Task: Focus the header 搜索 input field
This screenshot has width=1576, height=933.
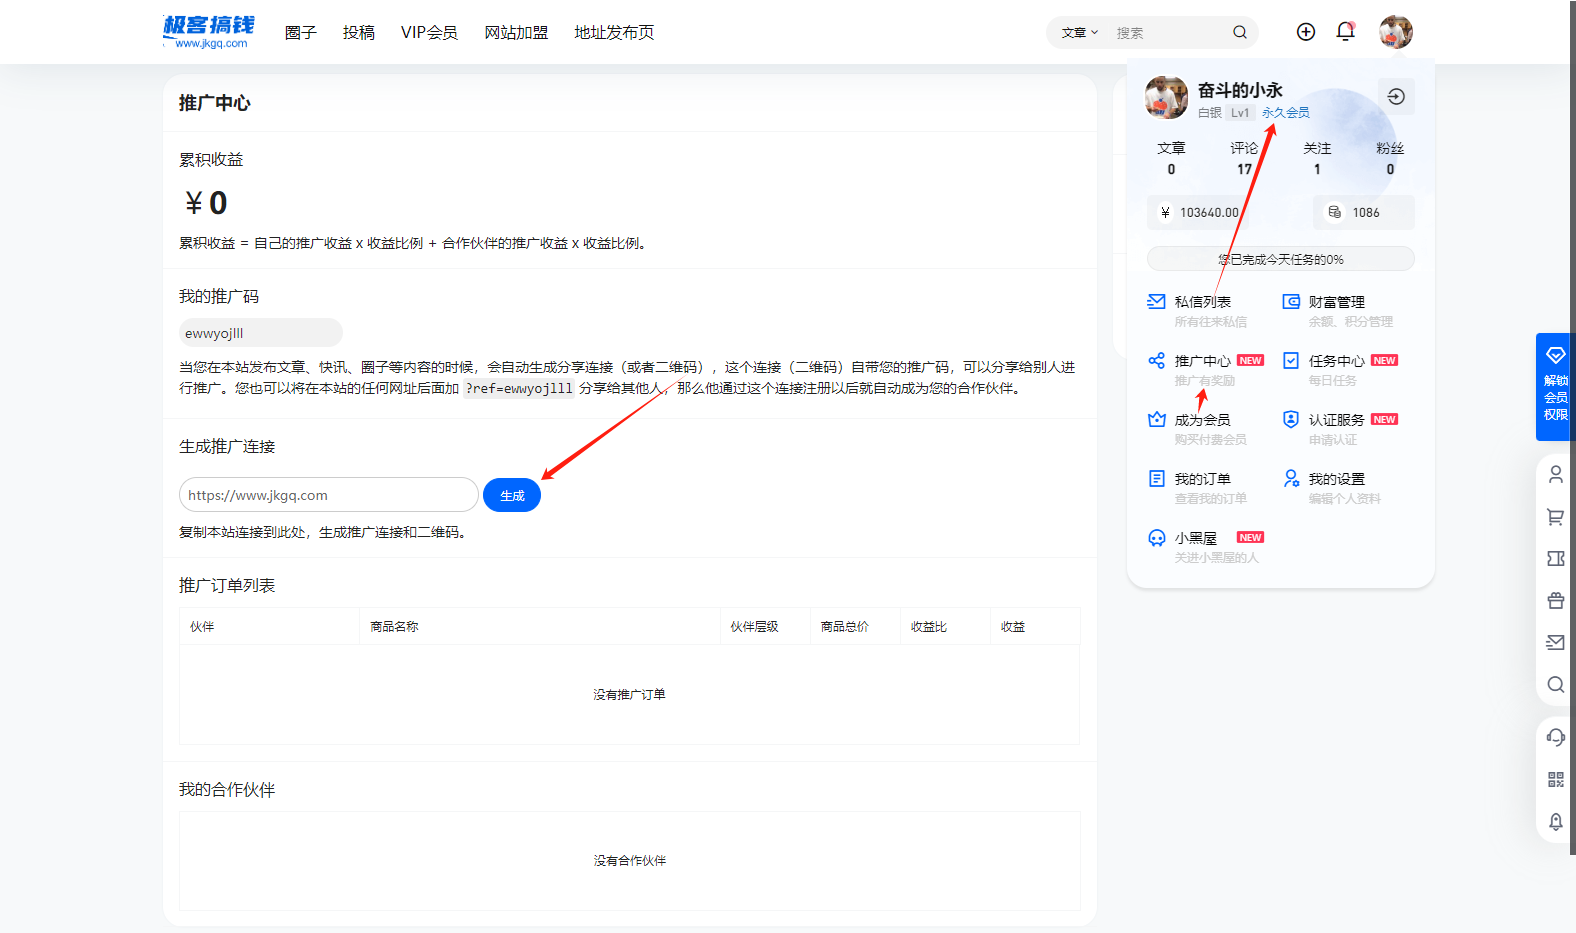Action: (1170, 32)
